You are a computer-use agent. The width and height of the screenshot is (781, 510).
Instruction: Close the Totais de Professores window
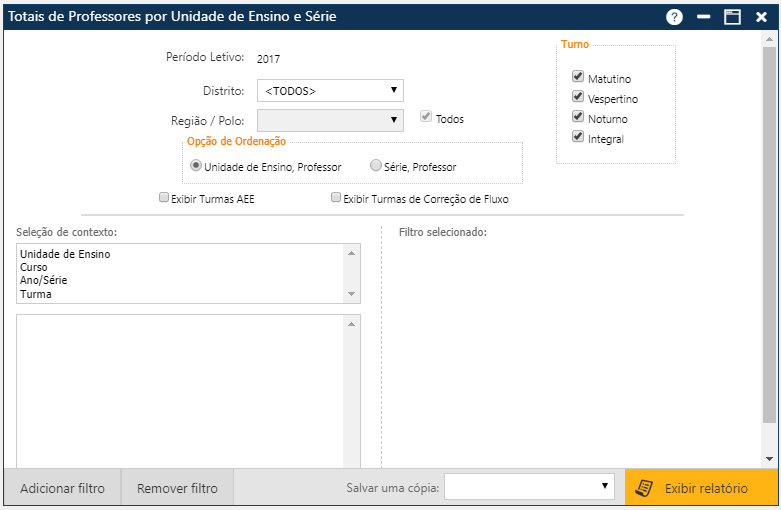click(x=761, y=17)
